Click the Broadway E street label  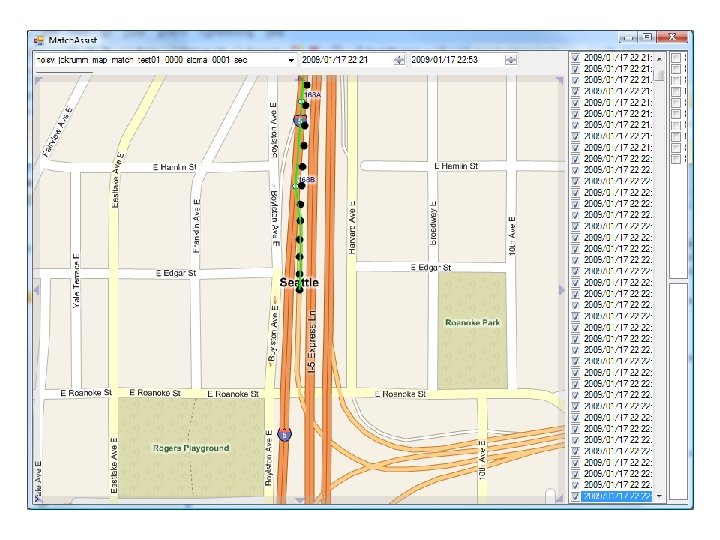click(x=433, y=223)
